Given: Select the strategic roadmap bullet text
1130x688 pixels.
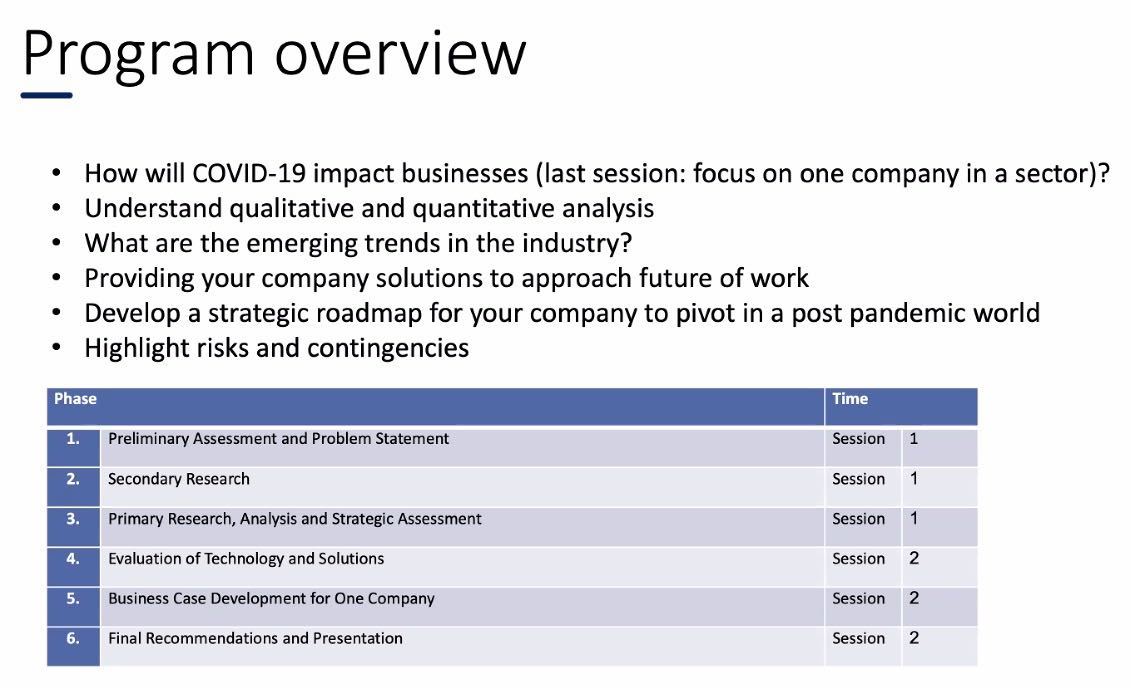Looking at the screenshot, I should (562, 313).
